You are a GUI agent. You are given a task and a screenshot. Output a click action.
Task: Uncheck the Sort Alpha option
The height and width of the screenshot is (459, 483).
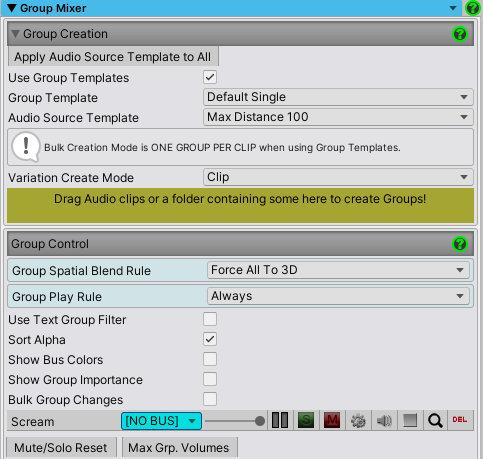[x=210, y=339]
